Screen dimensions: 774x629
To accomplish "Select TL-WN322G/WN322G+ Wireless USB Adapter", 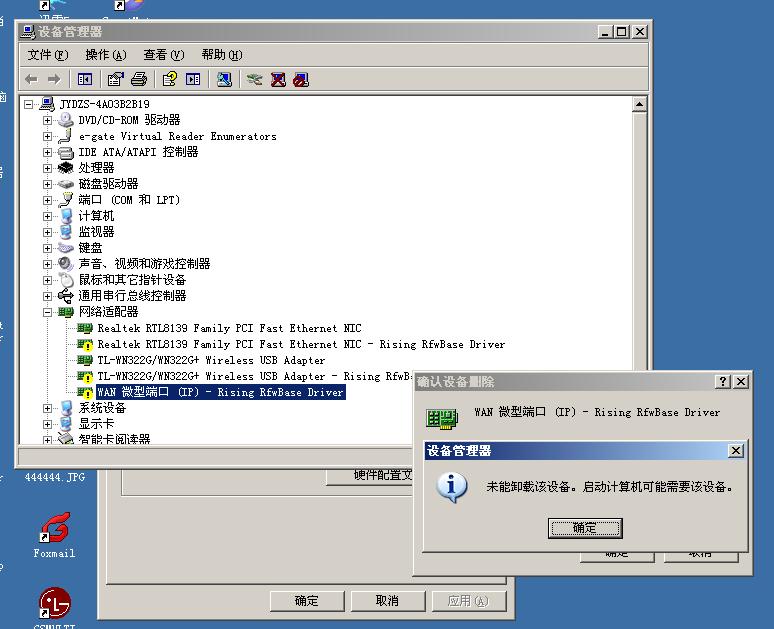I will pyautogui.click(x=211, y=360).
